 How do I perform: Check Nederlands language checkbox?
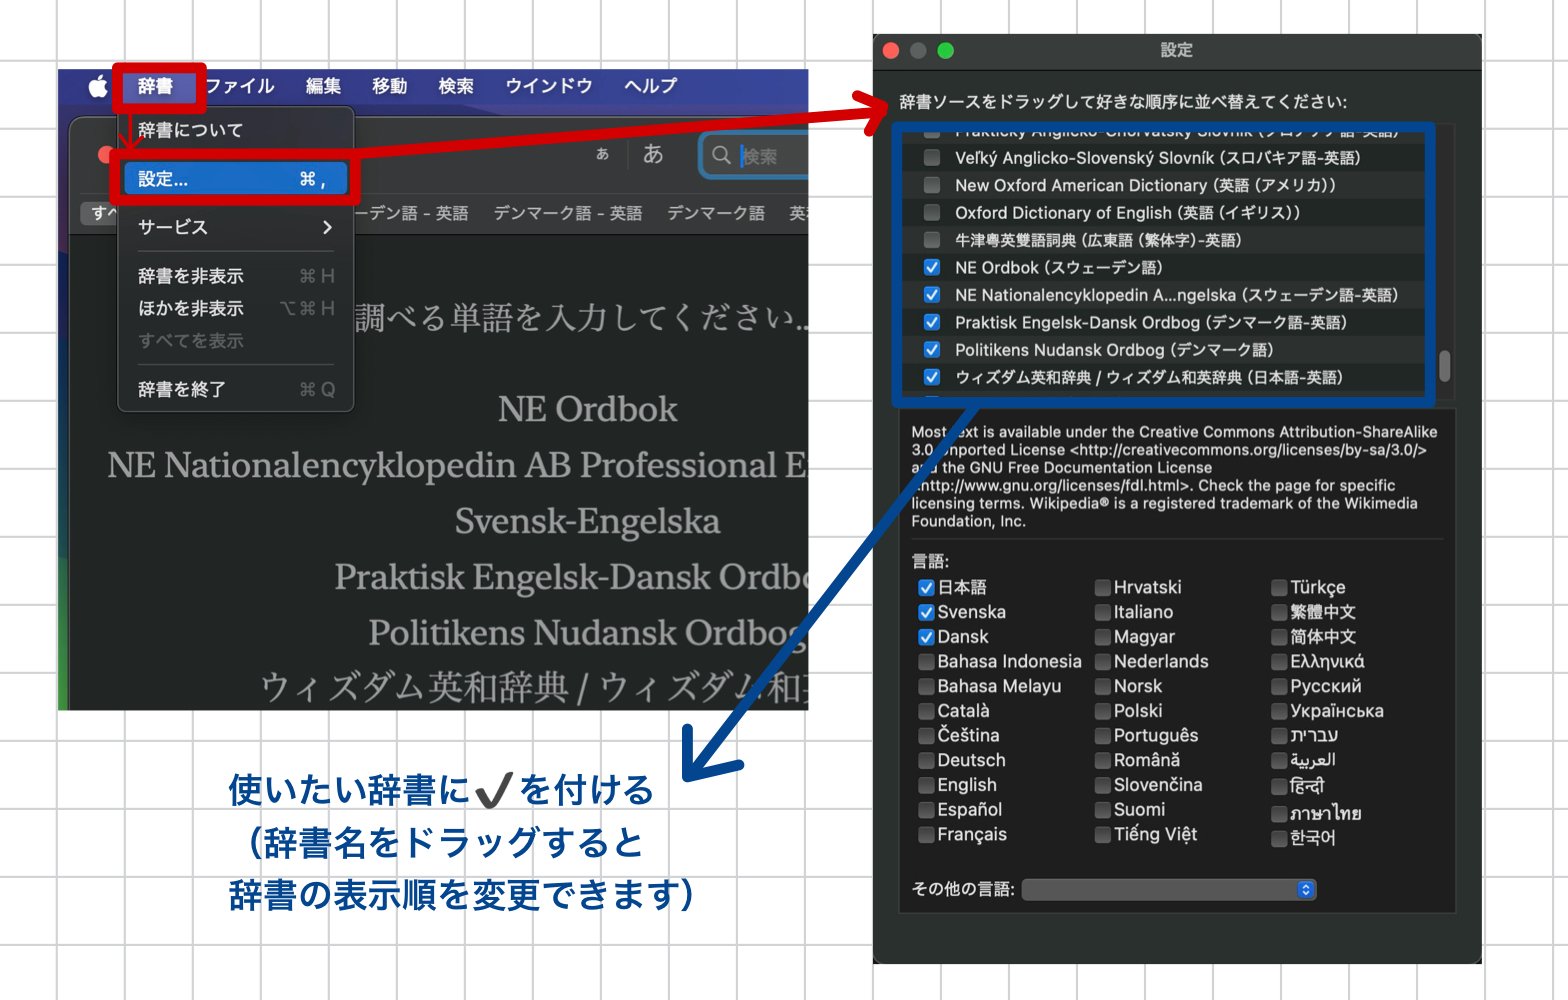tap(1103, 662)
